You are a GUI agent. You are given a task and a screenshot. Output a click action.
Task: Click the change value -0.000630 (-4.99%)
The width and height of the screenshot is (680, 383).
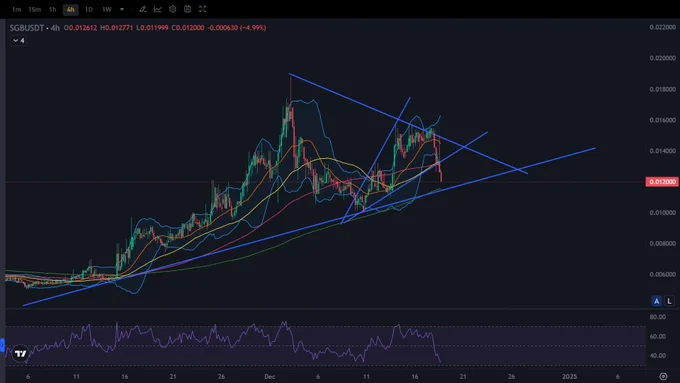coord(237,28)
